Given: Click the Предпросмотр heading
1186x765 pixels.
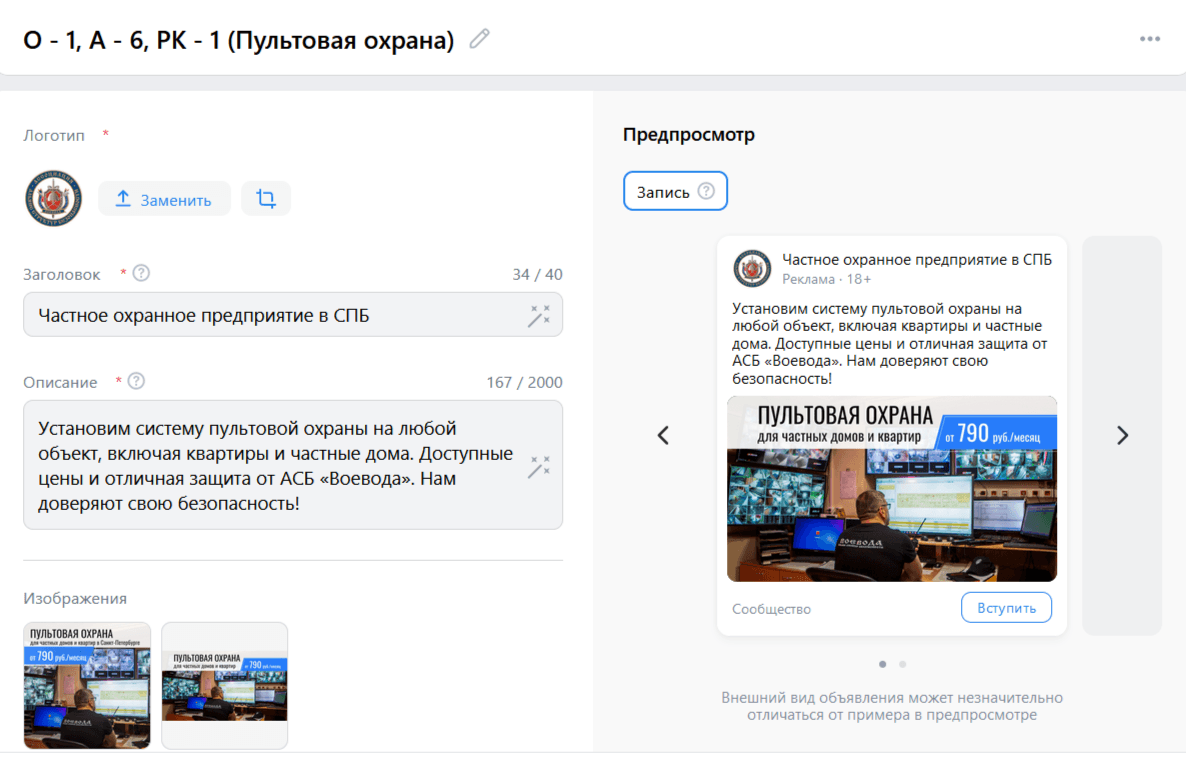Looking at the screenshot, I should click(689, 135).
